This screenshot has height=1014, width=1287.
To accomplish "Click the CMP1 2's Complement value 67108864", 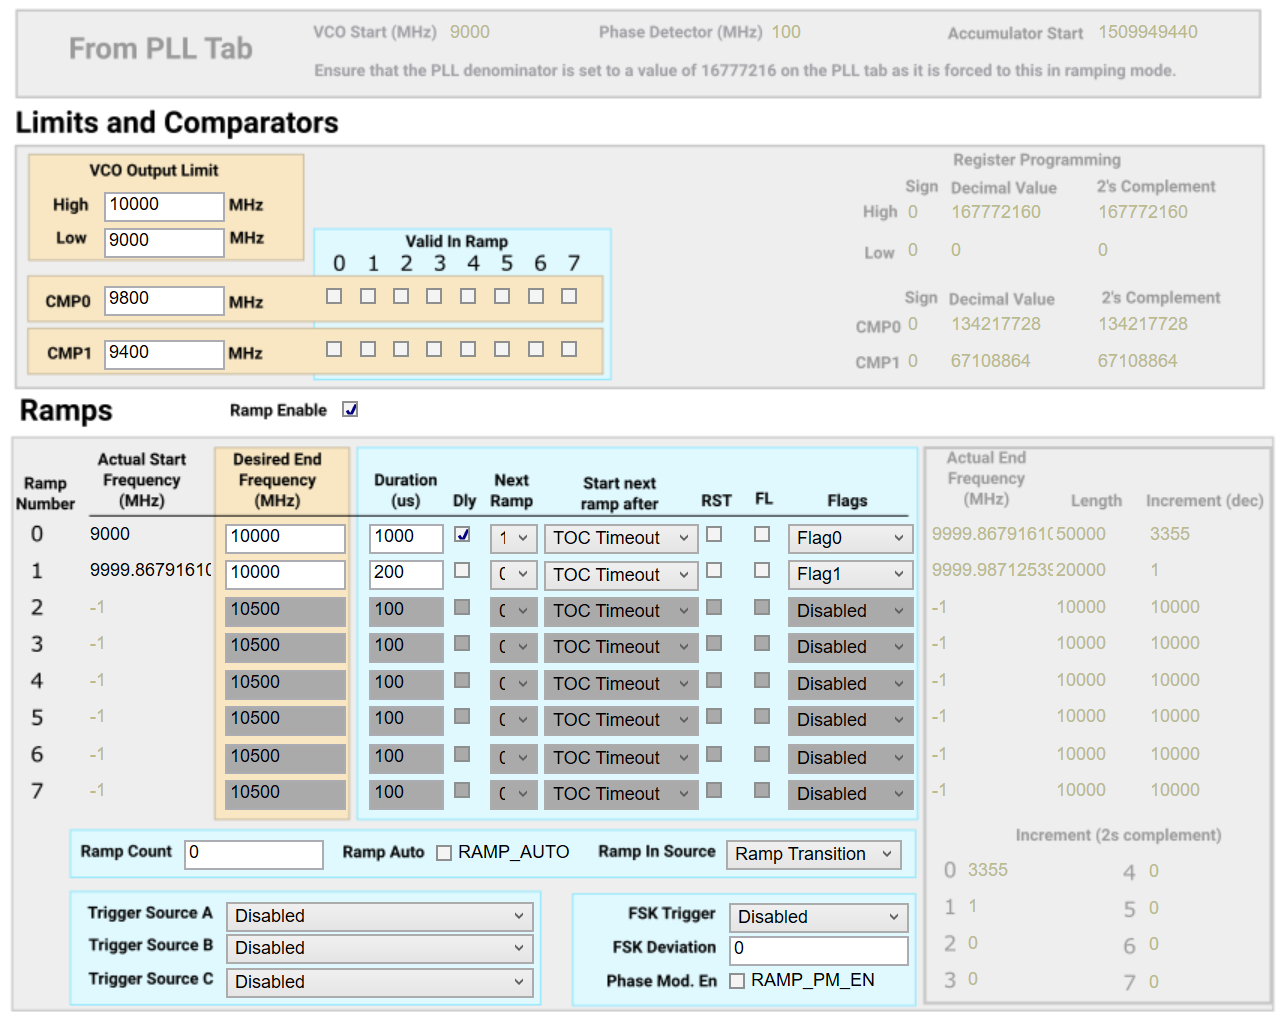I will [1138, 361].
